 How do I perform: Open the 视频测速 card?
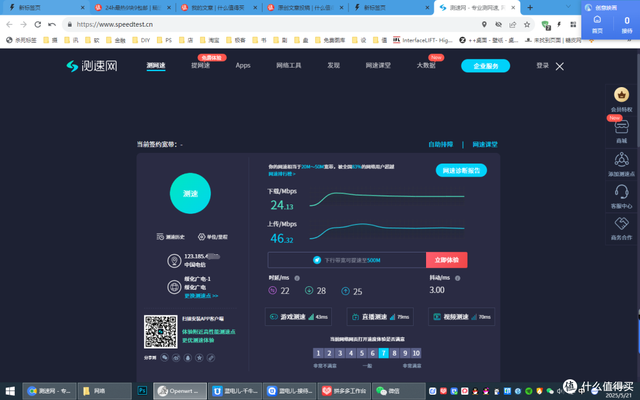click(x=462, y=317)
